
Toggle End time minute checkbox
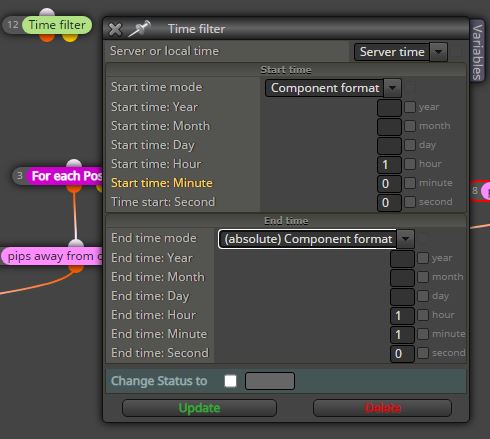423,334
